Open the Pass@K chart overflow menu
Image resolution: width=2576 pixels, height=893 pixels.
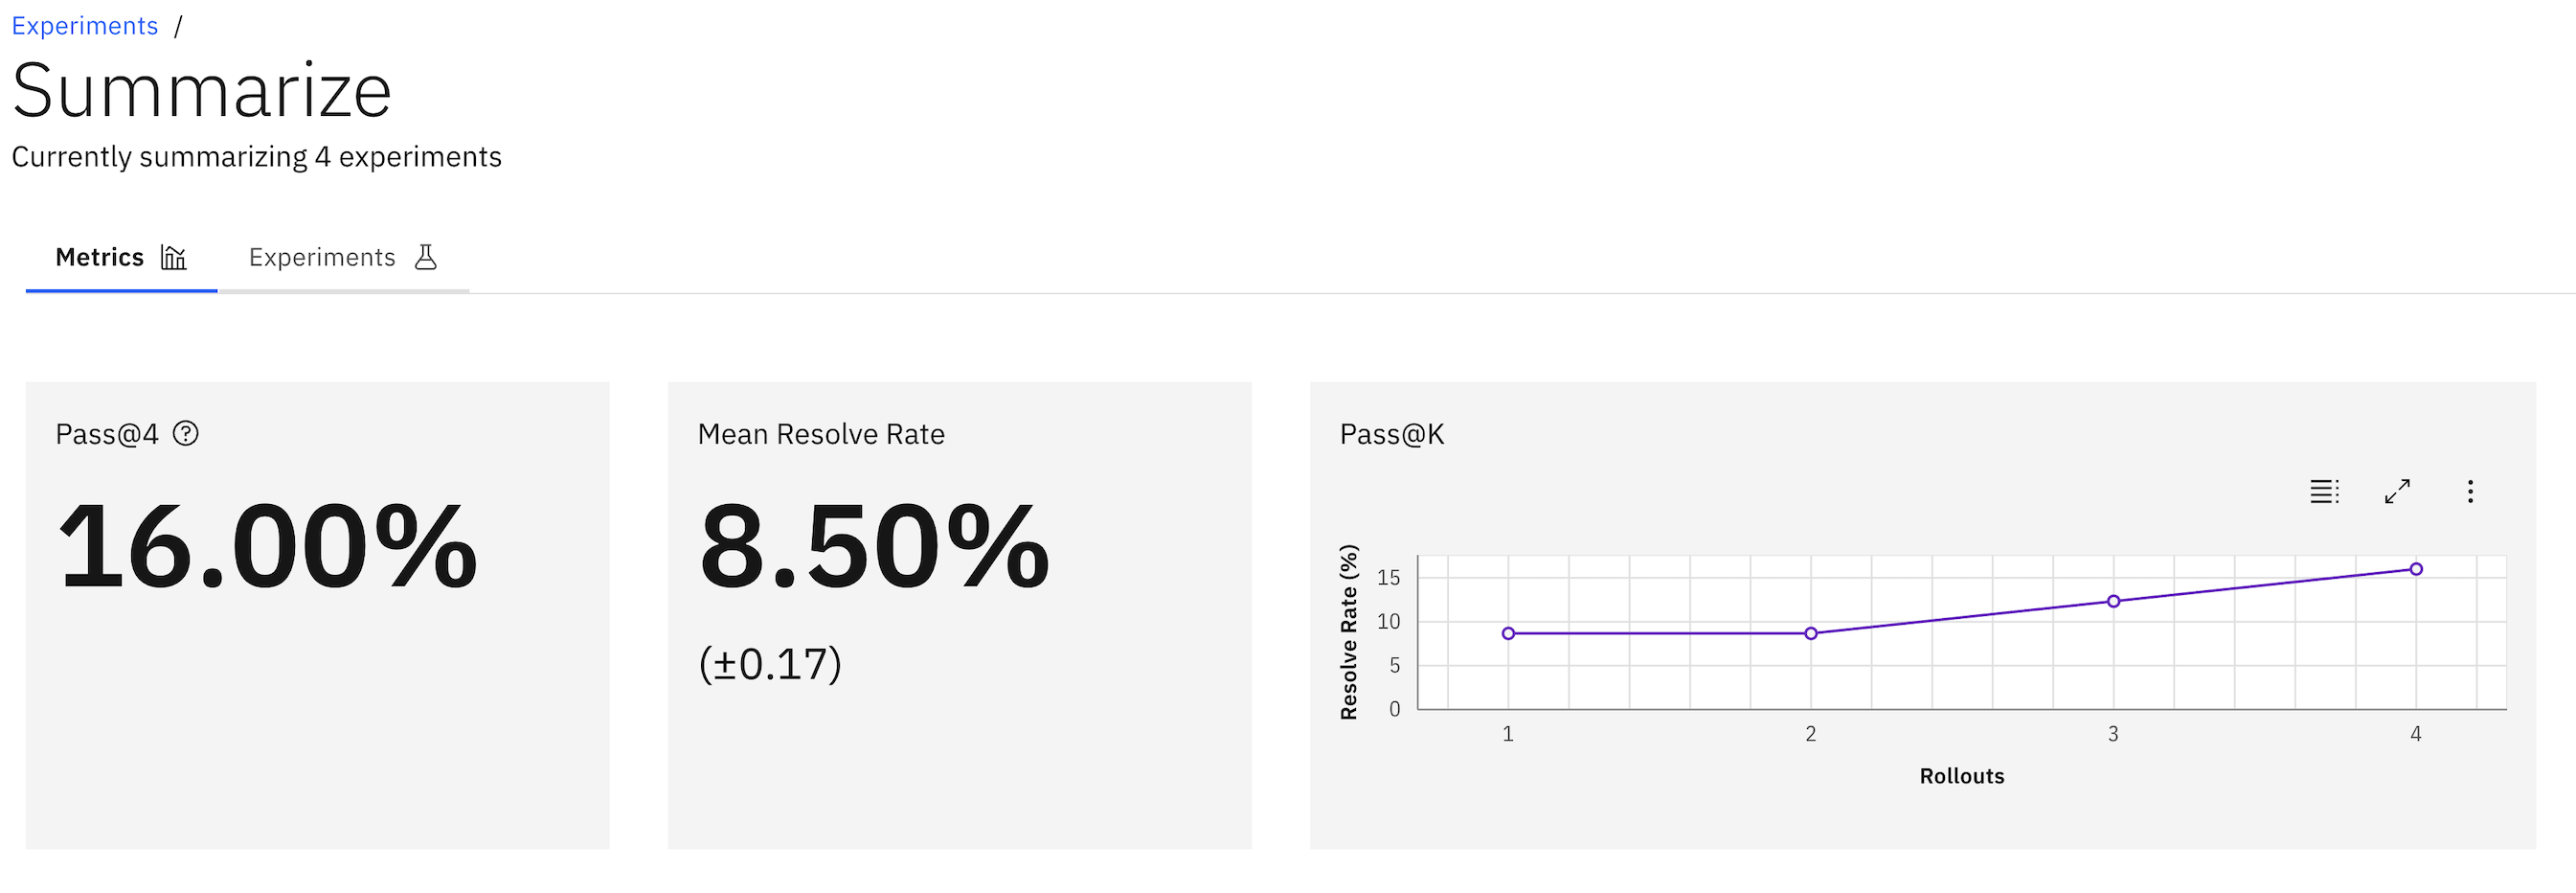(x=2470, y=492)
